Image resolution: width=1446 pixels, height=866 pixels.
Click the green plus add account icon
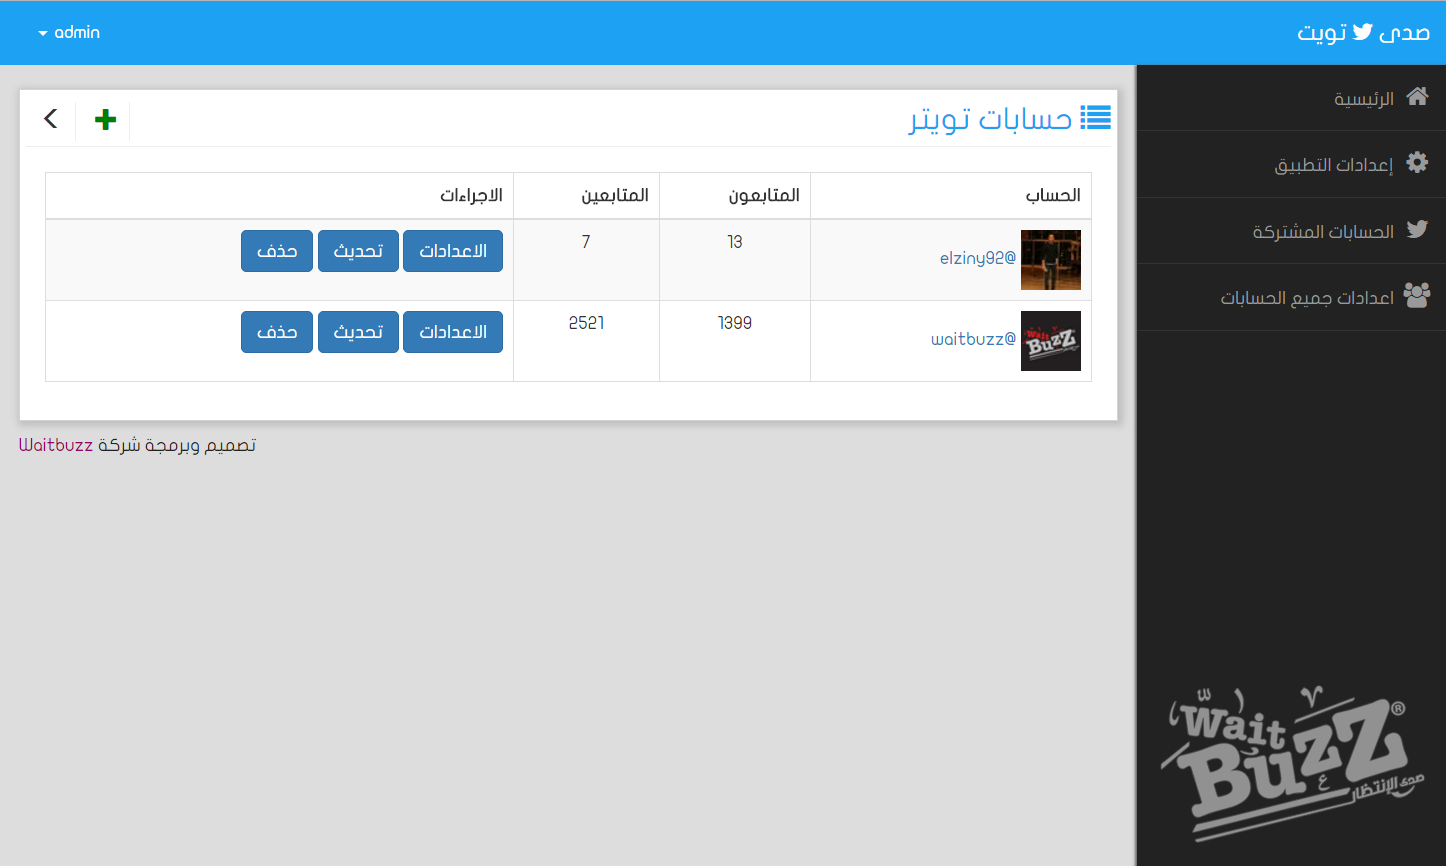(105, 120)
